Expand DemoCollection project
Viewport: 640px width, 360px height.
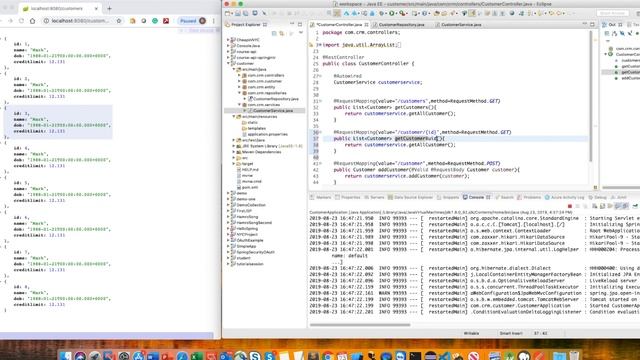click(228, 205)
